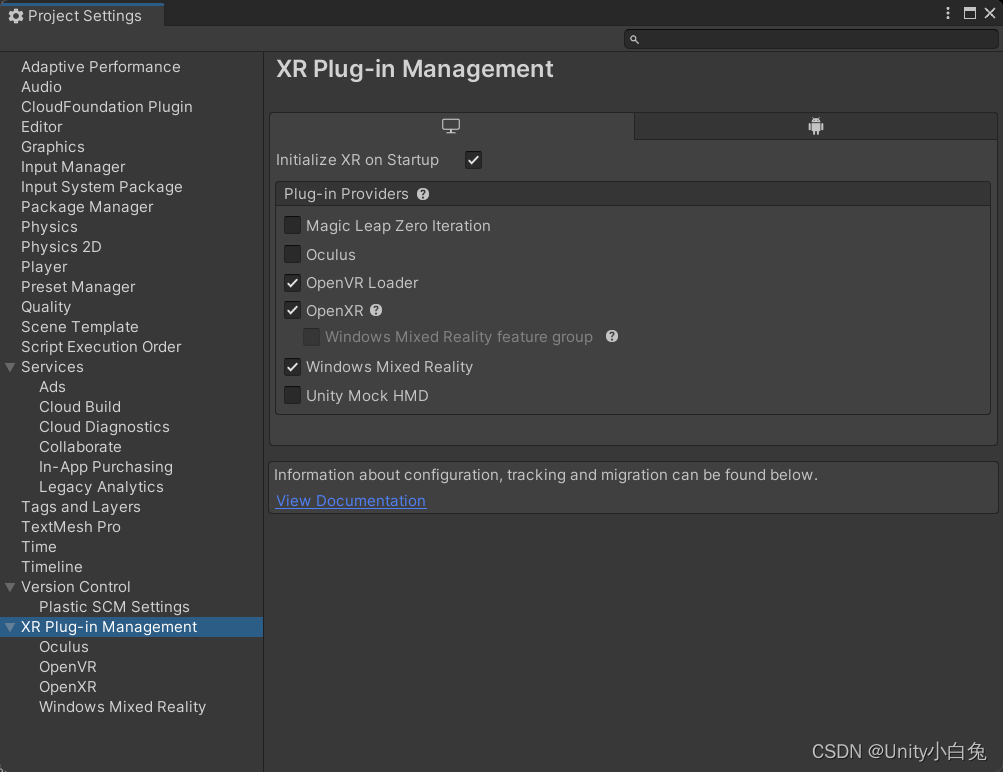Viewport: 1003px width, 772px height.
Task: Go to Player settings
Action: point(44,267)
